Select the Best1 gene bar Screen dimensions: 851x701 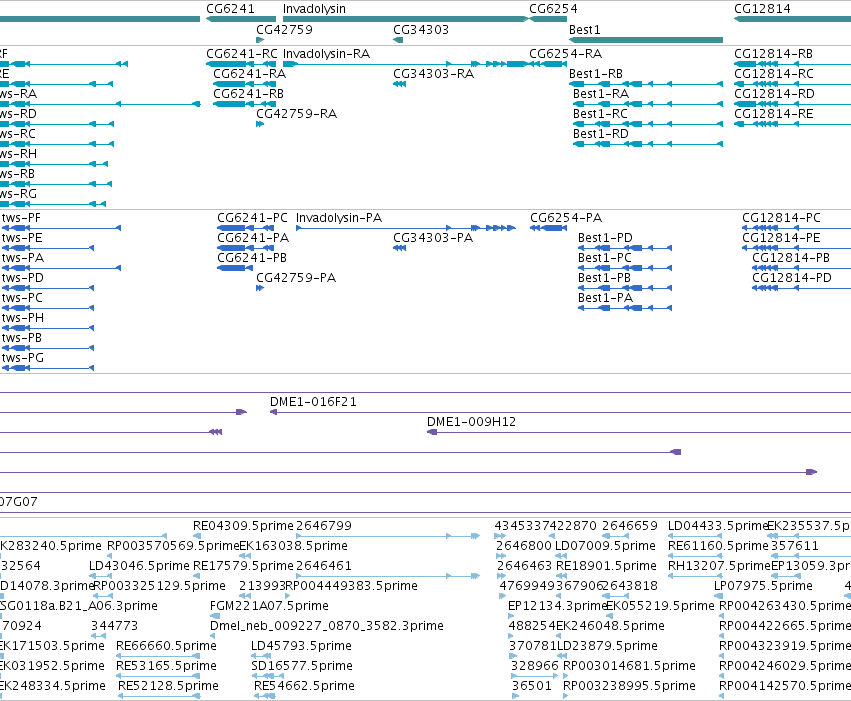[646, 40]
